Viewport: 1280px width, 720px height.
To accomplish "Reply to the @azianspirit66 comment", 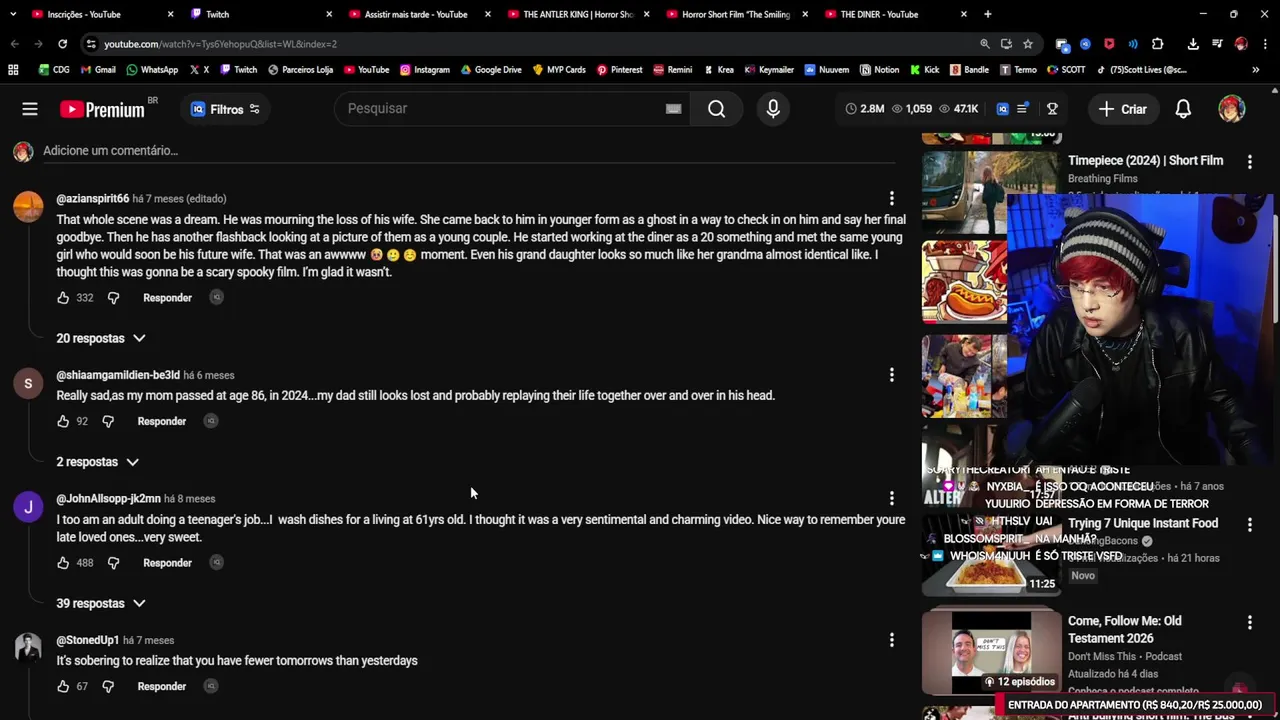I will tap(167, 298).
